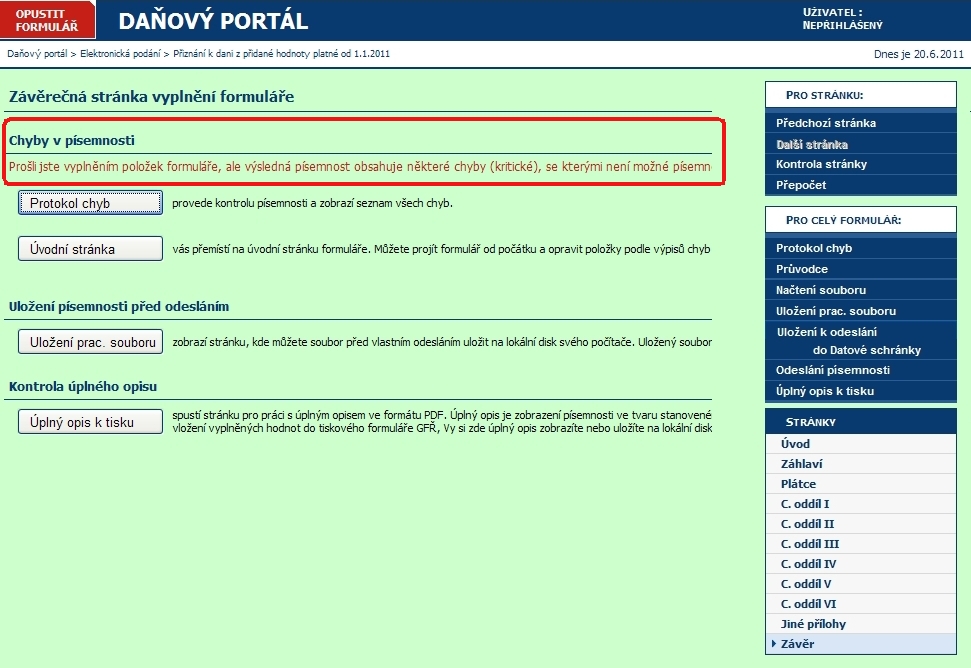Click the Uložení prac. souboru main button

[x=90, y=342]
